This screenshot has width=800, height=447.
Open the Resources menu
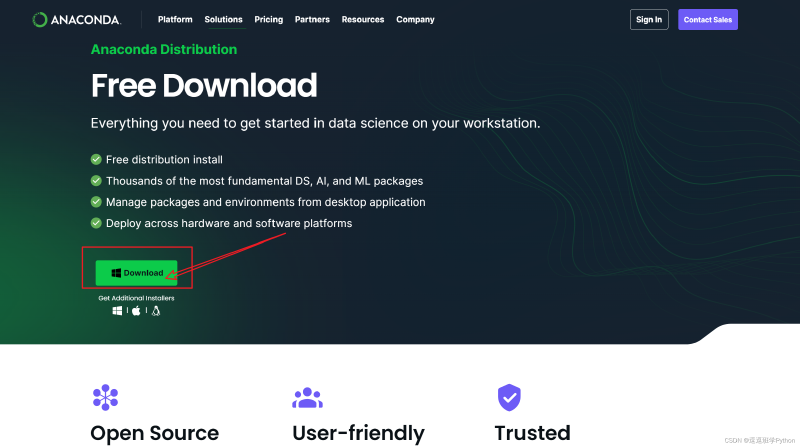coord(363,19)
